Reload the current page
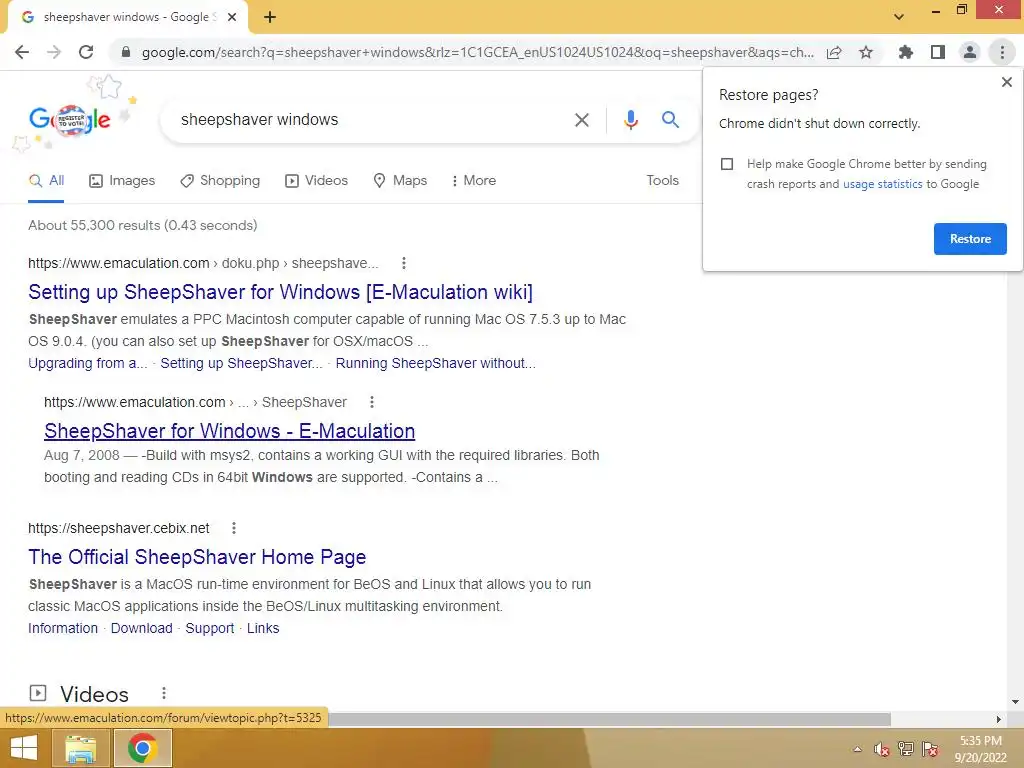Viewport: 1024px width, 768px height. pos(86,52)
